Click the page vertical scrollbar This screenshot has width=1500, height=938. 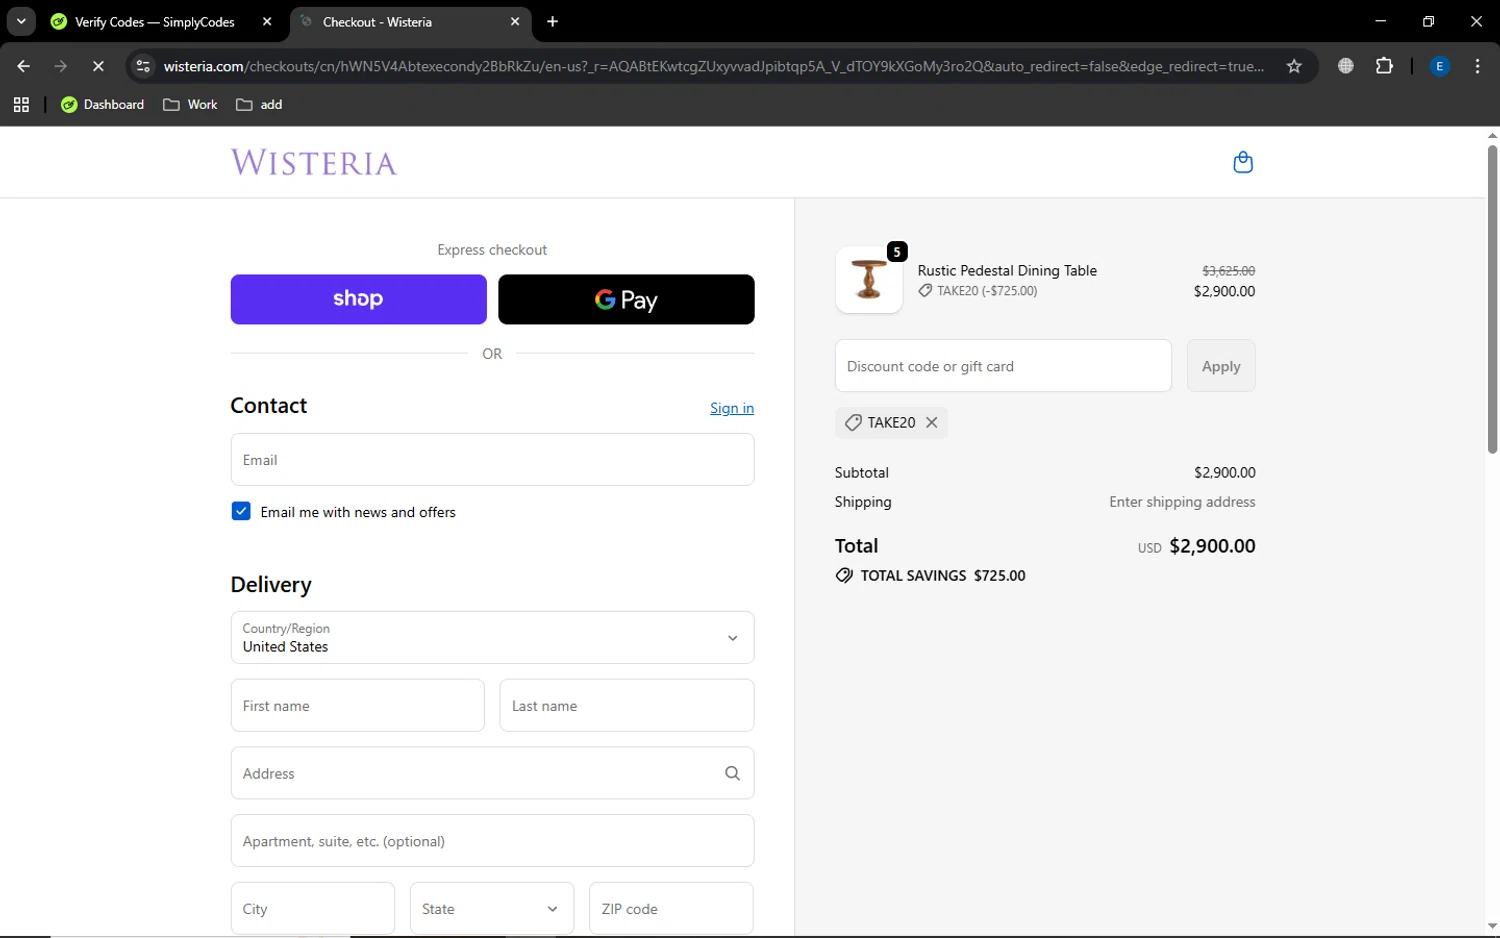(1492, 300)
